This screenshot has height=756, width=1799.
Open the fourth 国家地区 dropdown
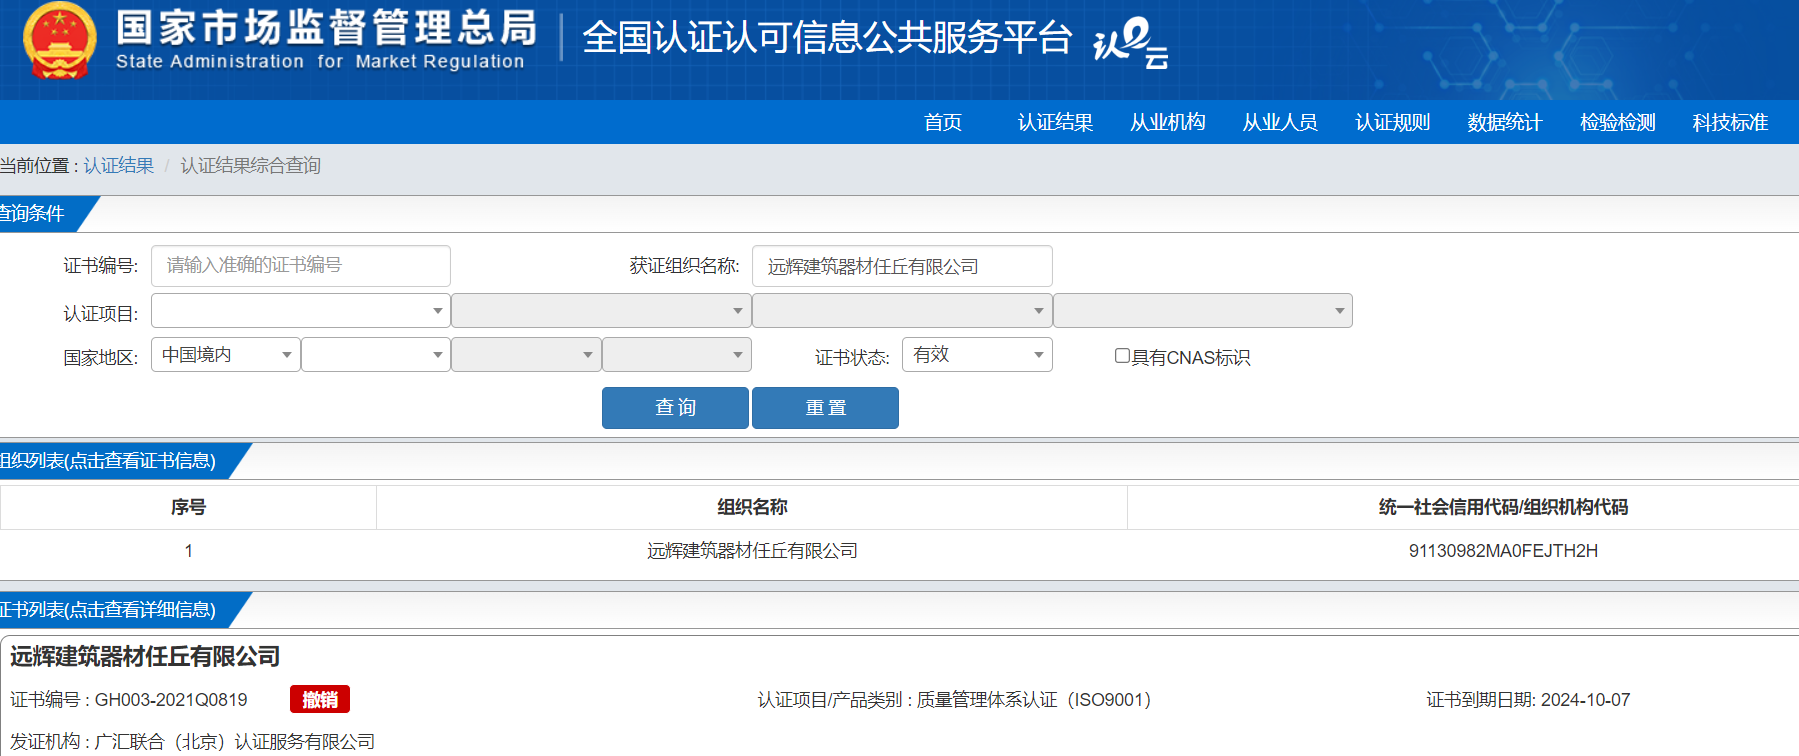coord(677,354)
